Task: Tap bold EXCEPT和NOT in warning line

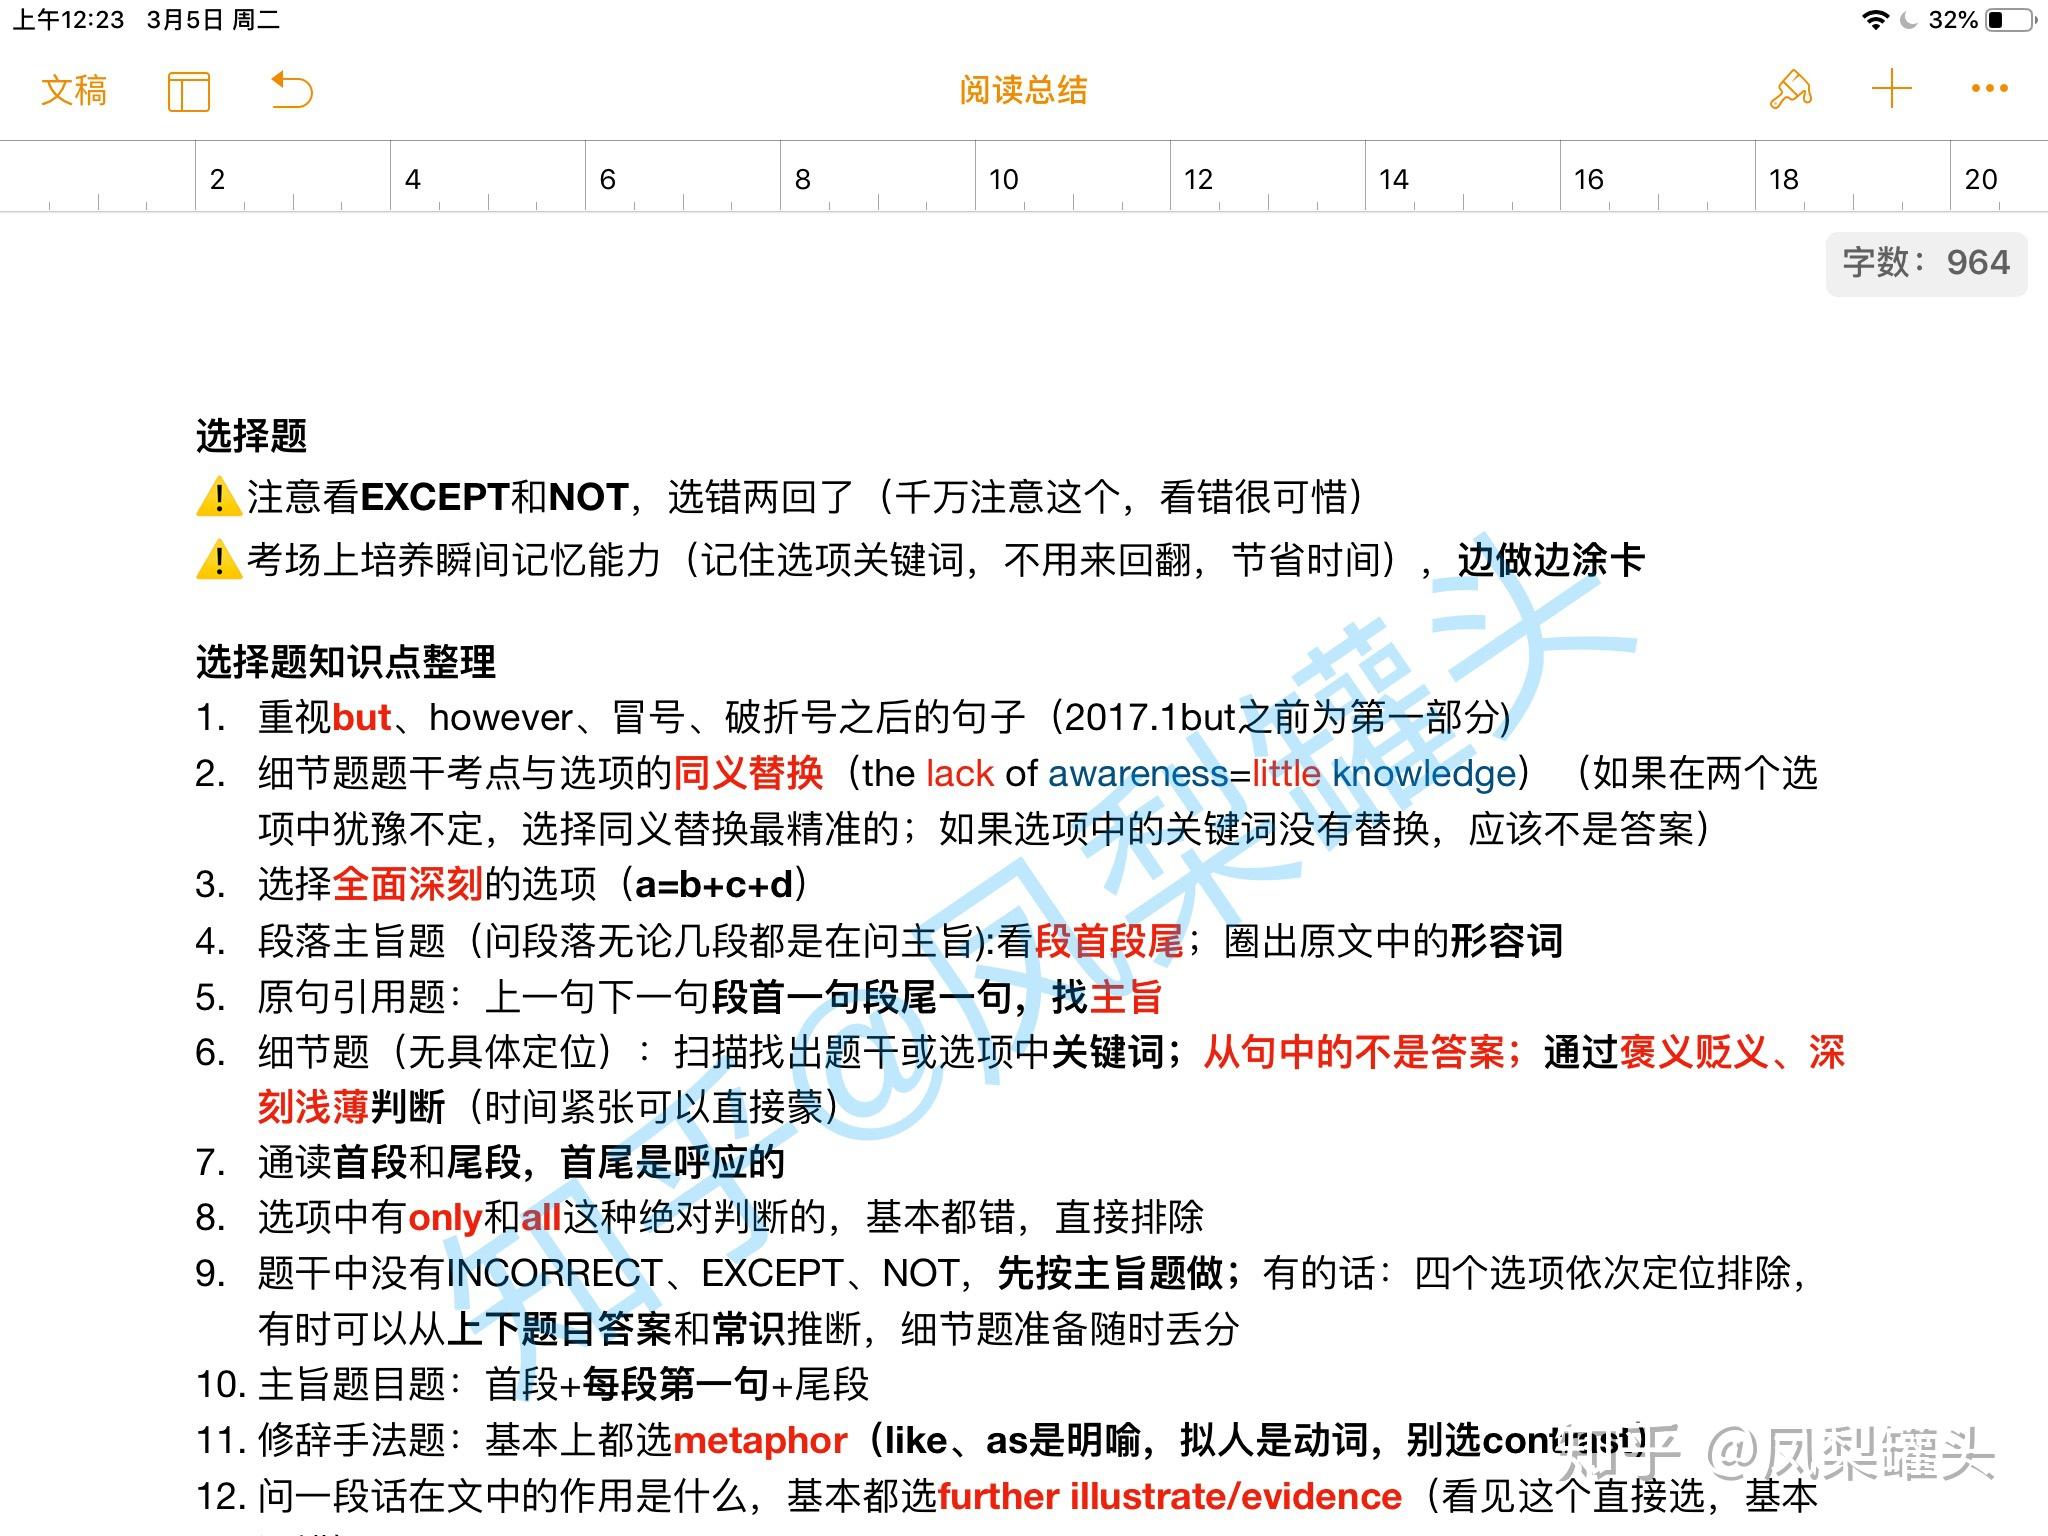Action: 494,498
